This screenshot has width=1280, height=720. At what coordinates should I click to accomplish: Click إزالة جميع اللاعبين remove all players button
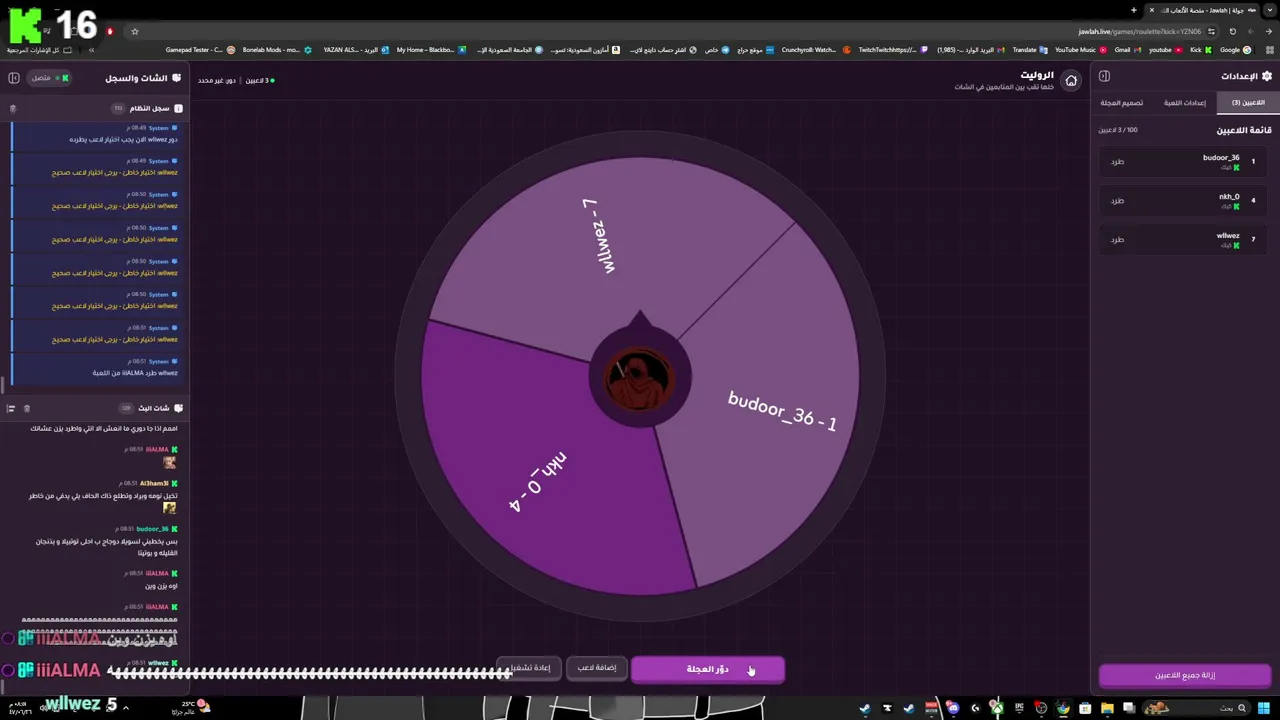pos(1185,675)
